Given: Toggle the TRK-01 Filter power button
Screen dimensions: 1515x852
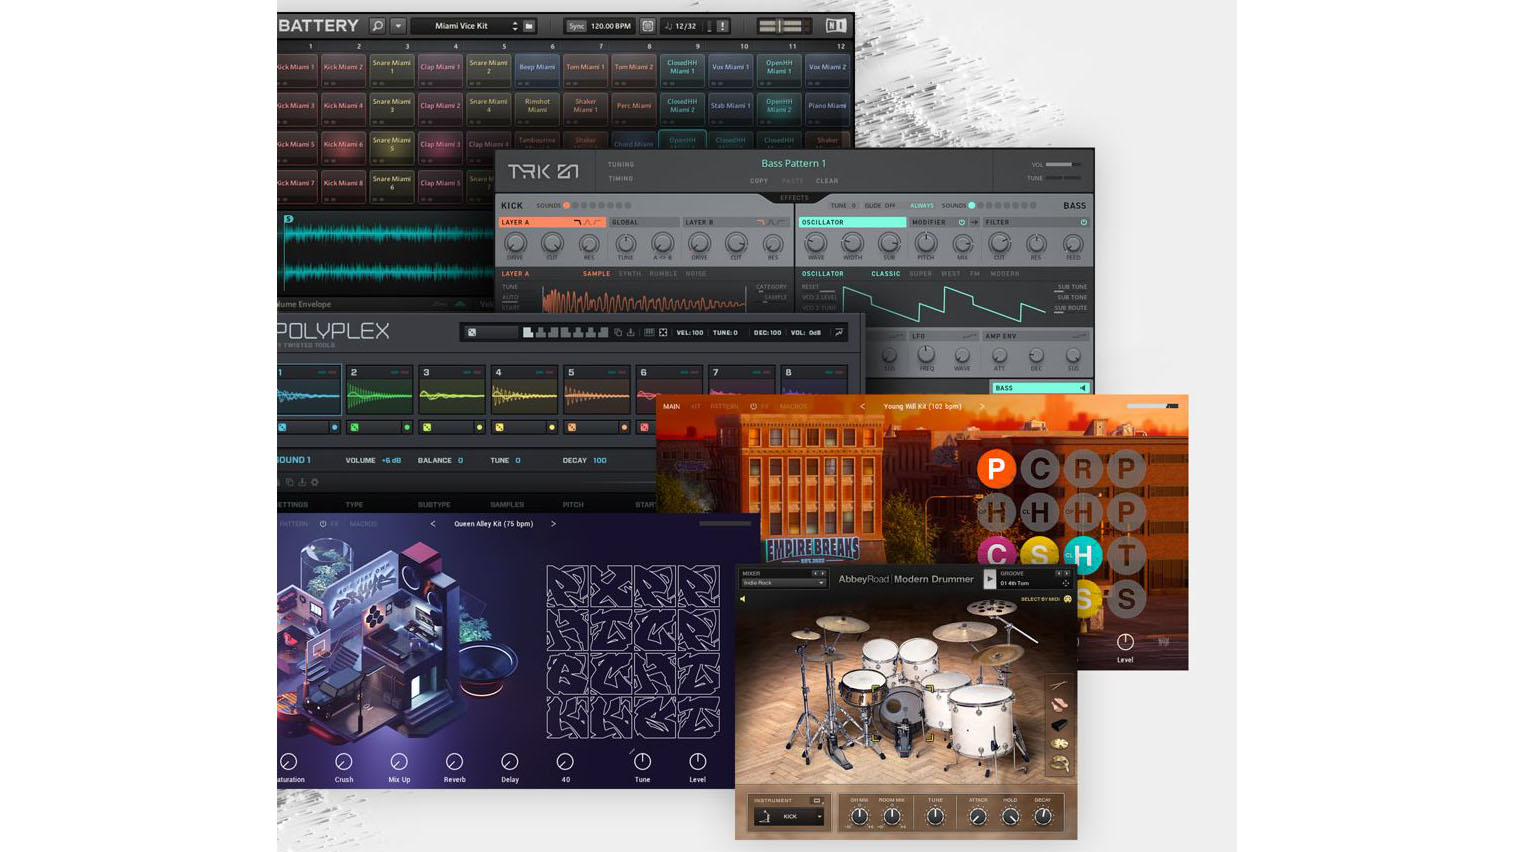Looking at the screenshot, I should (x=1083, y=222).
